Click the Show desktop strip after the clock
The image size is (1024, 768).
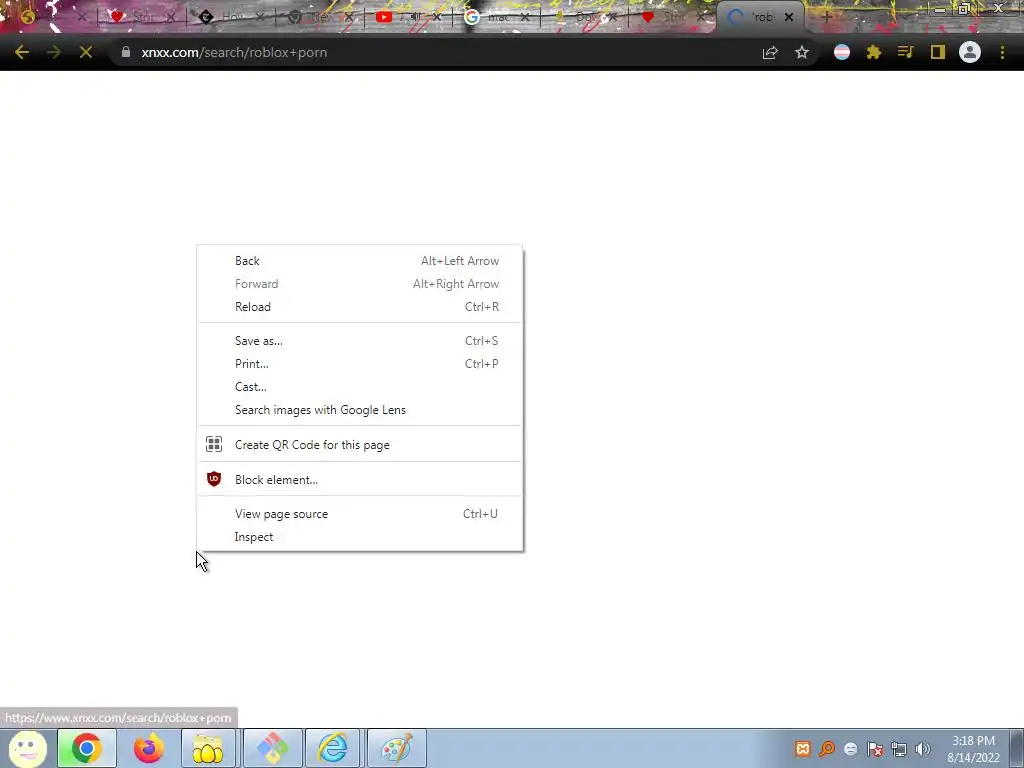tap(1016, 748)
